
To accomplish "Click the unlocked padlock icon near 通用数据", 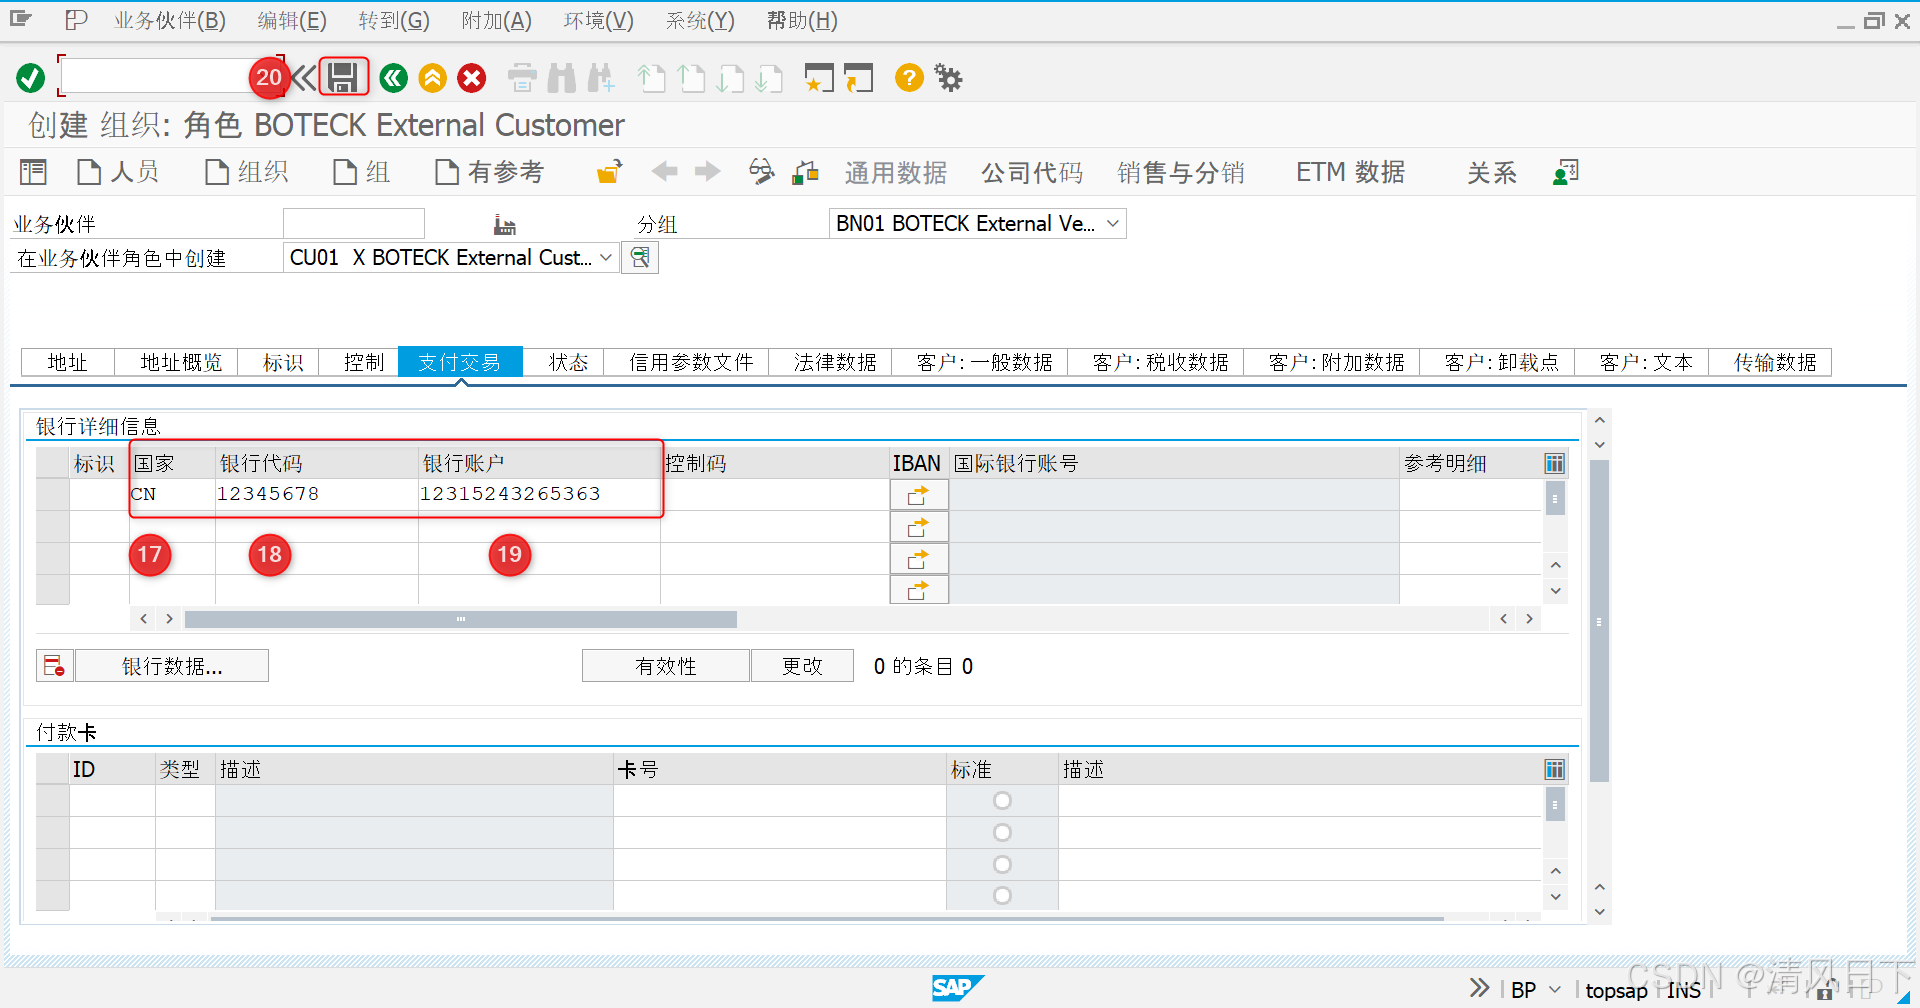I will coord(608,171).
